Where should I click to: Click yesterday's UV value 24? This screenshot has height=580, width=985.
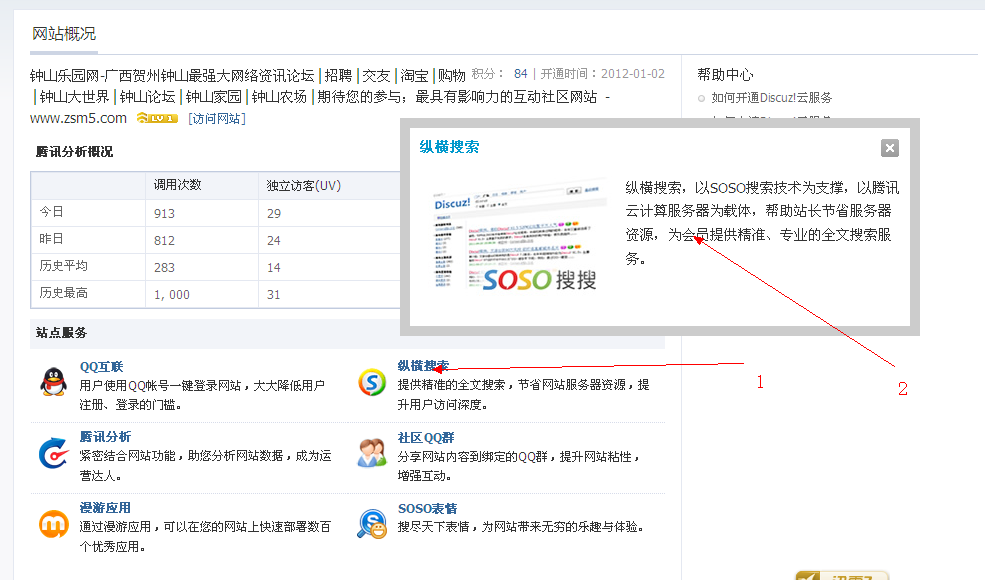point(274,241)
